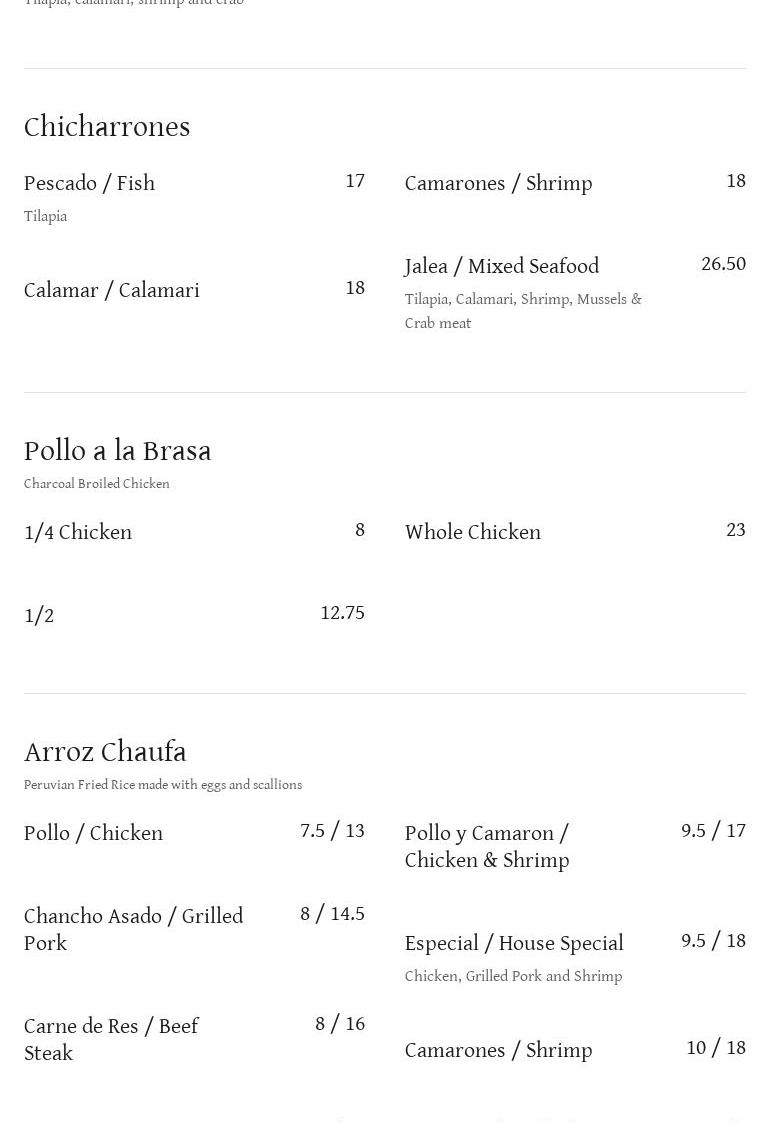Select the Pescado / Fish menu item
Viewport: 770px width, 1123px height.
(89, 184)
